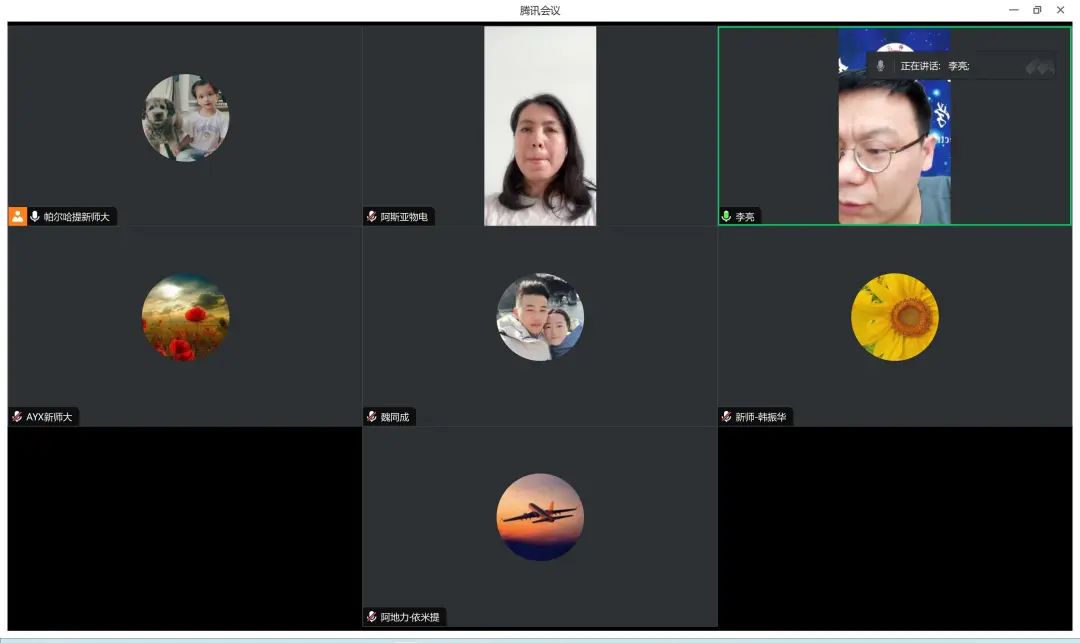This screenshot has width=1080, height=643.
Task: Select the sunflower avatar of 新师-韩振华
Action: click(895, 317)
